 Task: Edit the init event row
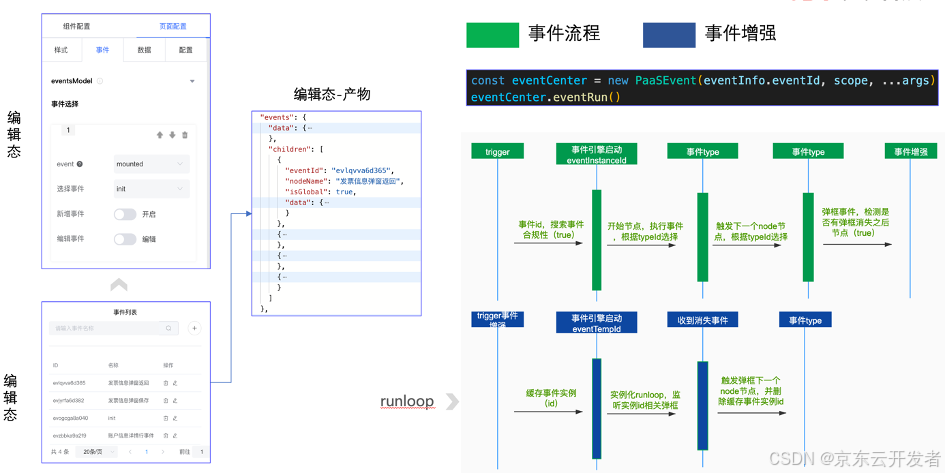pos(174,418)
